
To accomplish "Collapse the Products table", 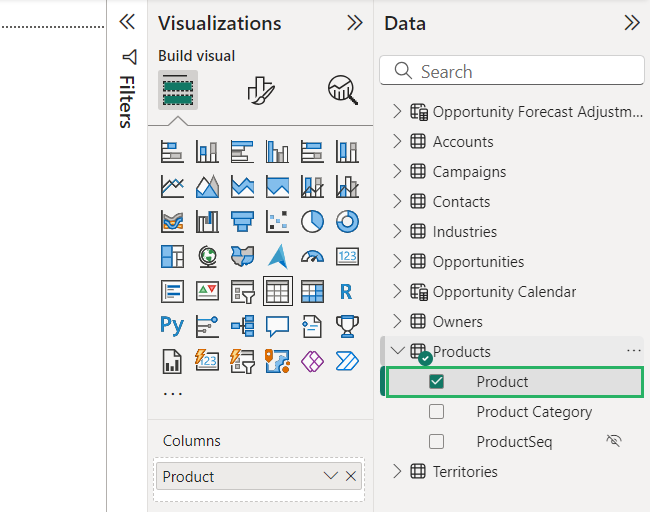I will point(397,352).
